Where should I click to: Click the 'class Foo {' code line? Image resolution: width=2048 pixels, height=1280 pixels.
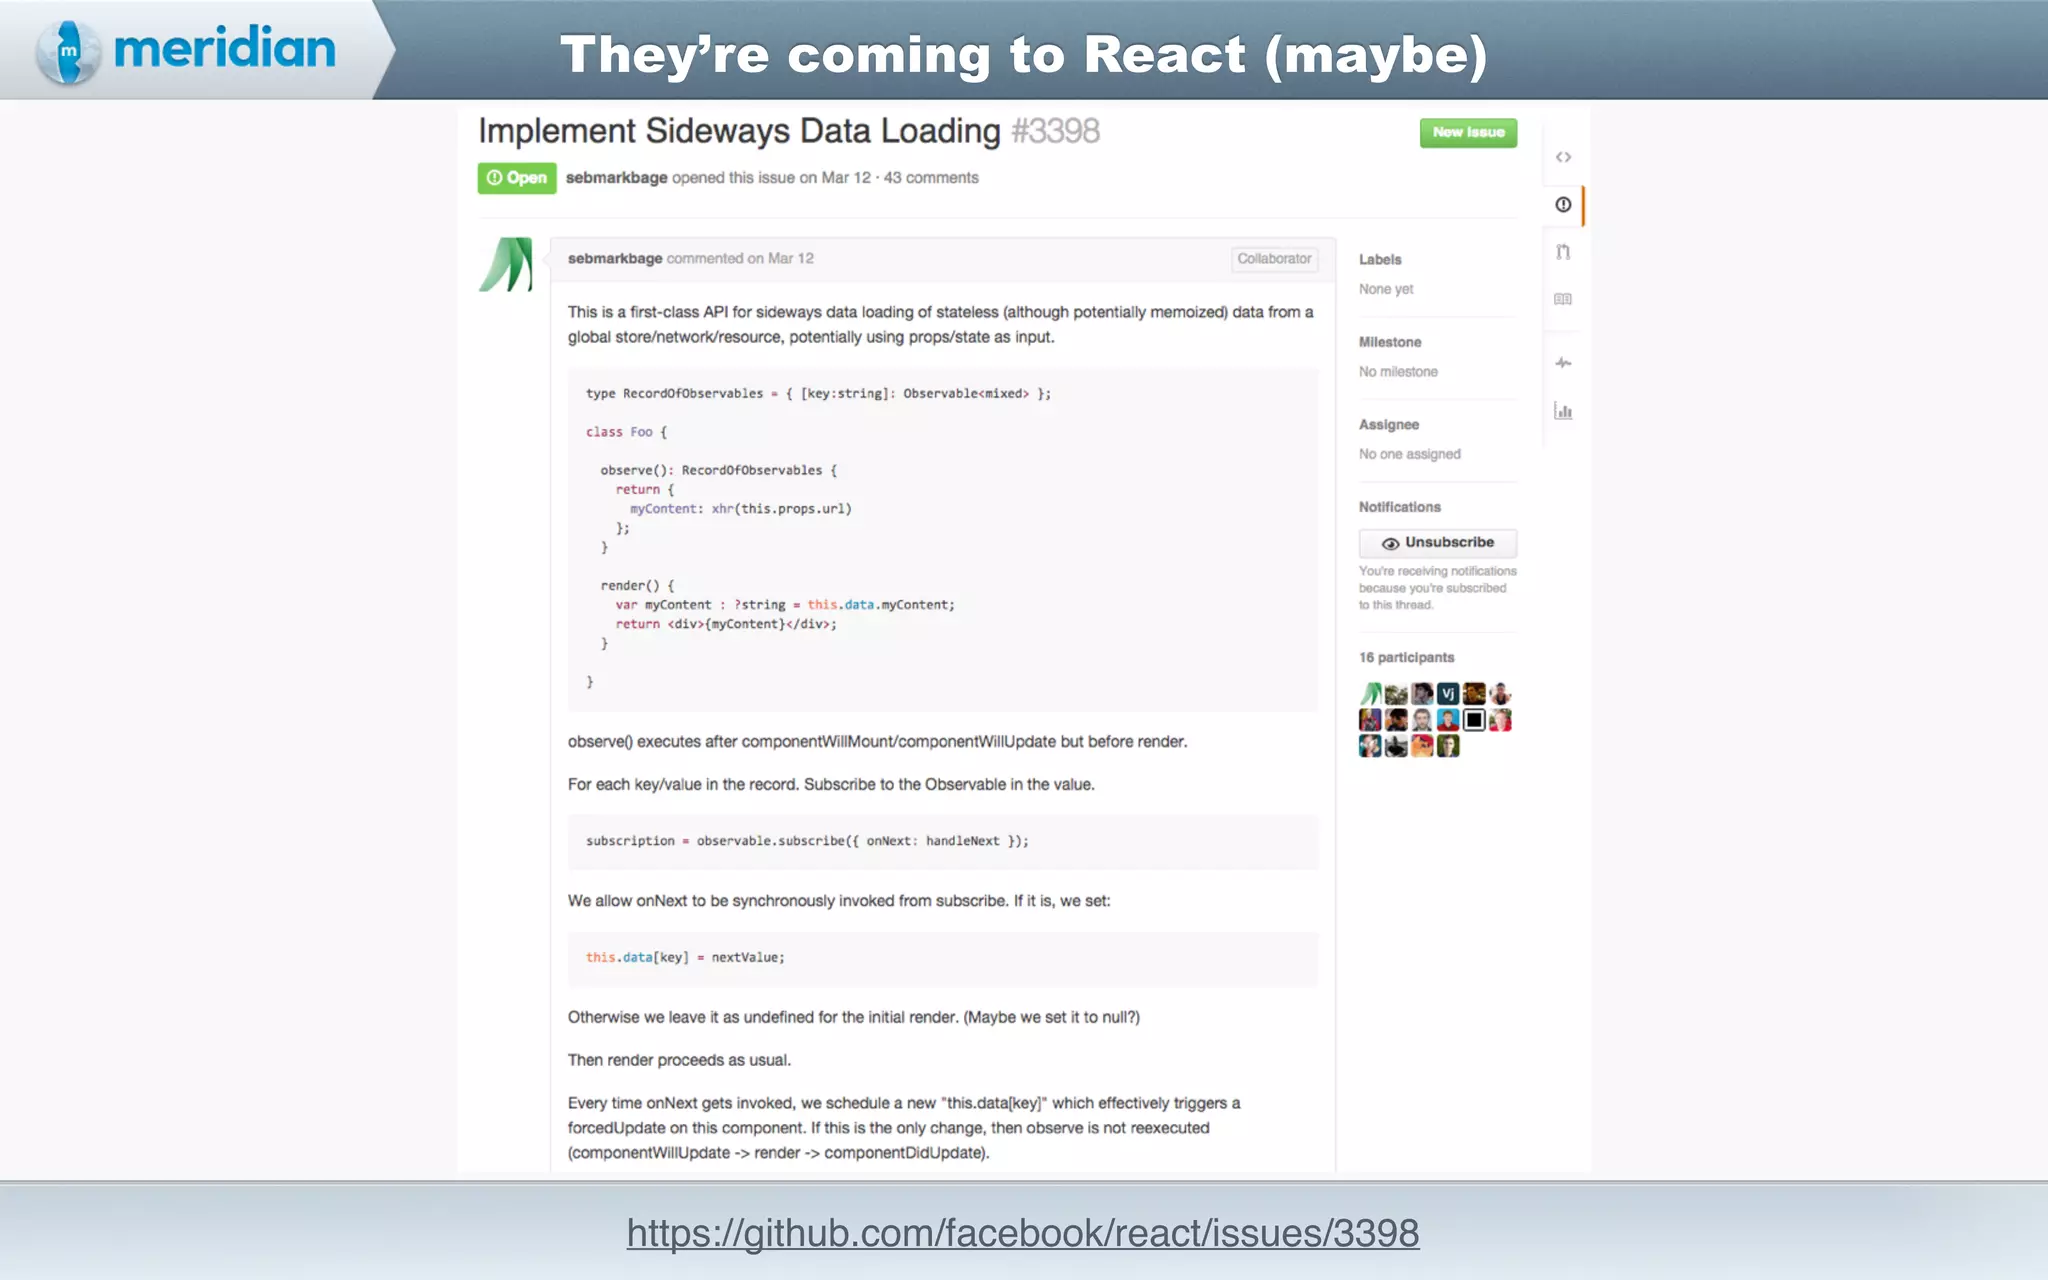tap(626, 432)
